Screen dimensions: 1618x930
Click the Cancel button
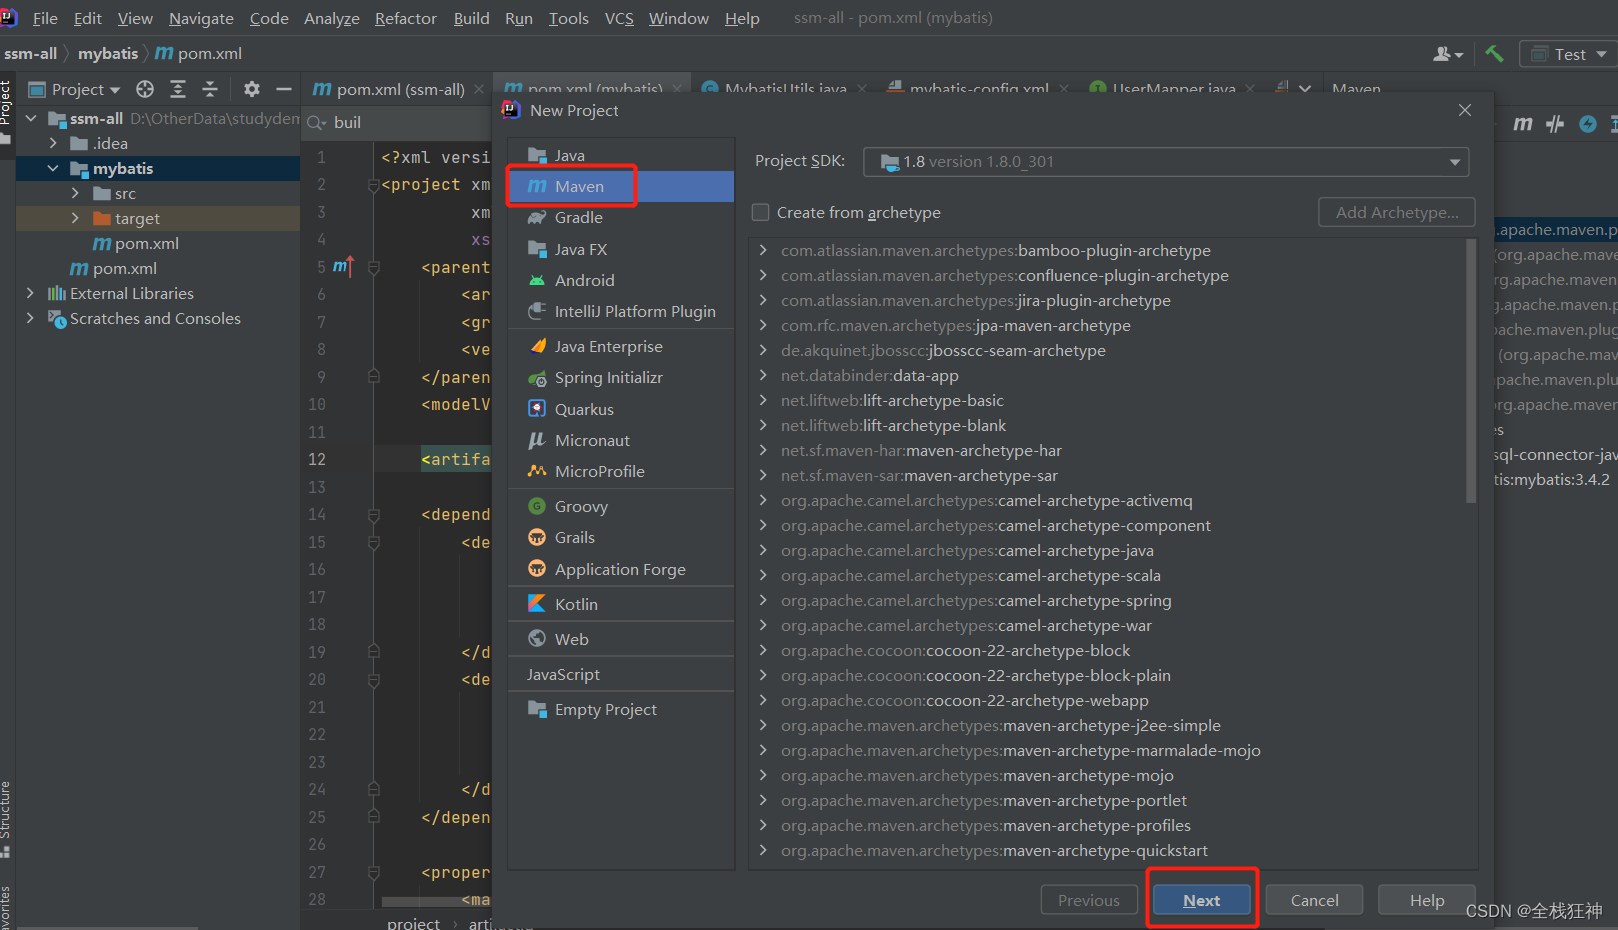[x=1314, y=900]
